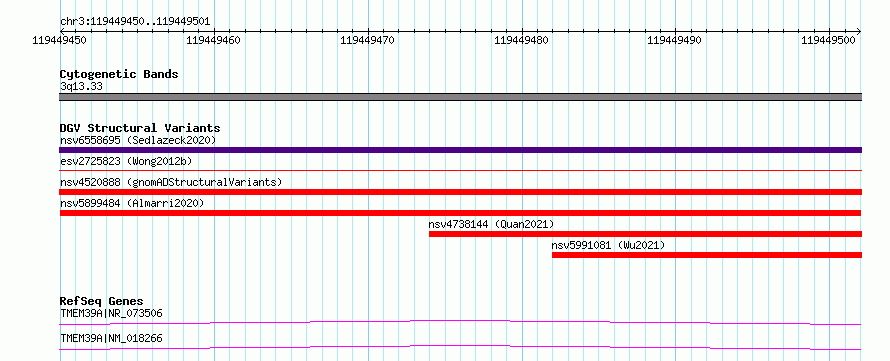Select the red nsv5899484 variant bar
Screen dimensions: 890x361
[460, 213]
